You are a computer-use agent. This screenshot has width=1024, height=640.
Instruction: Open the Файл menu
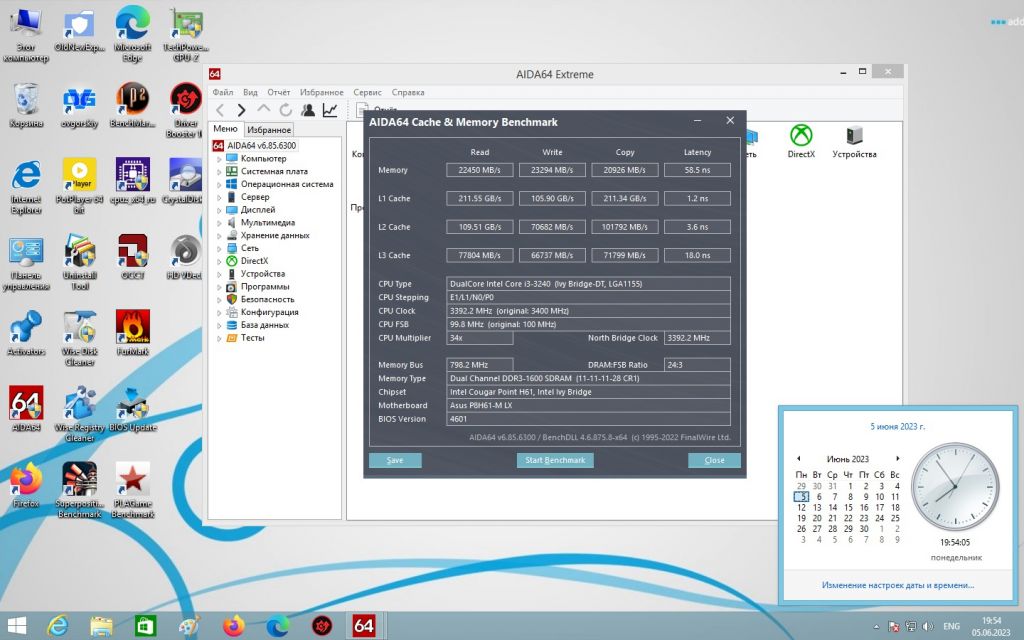tap(223, 92)
